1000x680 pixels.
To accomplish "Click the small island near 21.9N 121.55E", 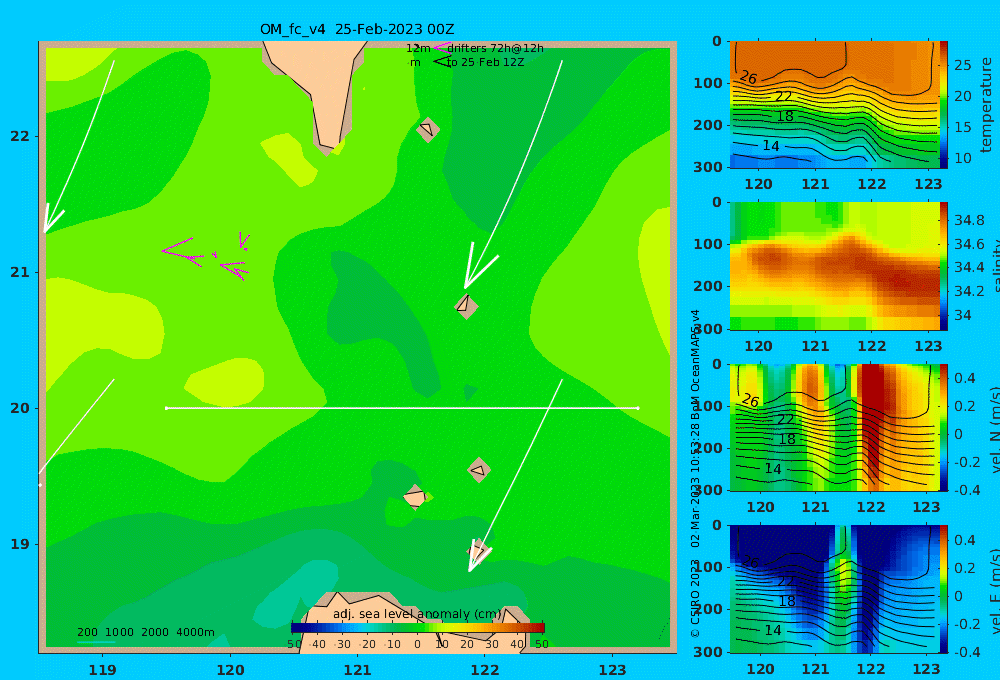I will (427, 129).
